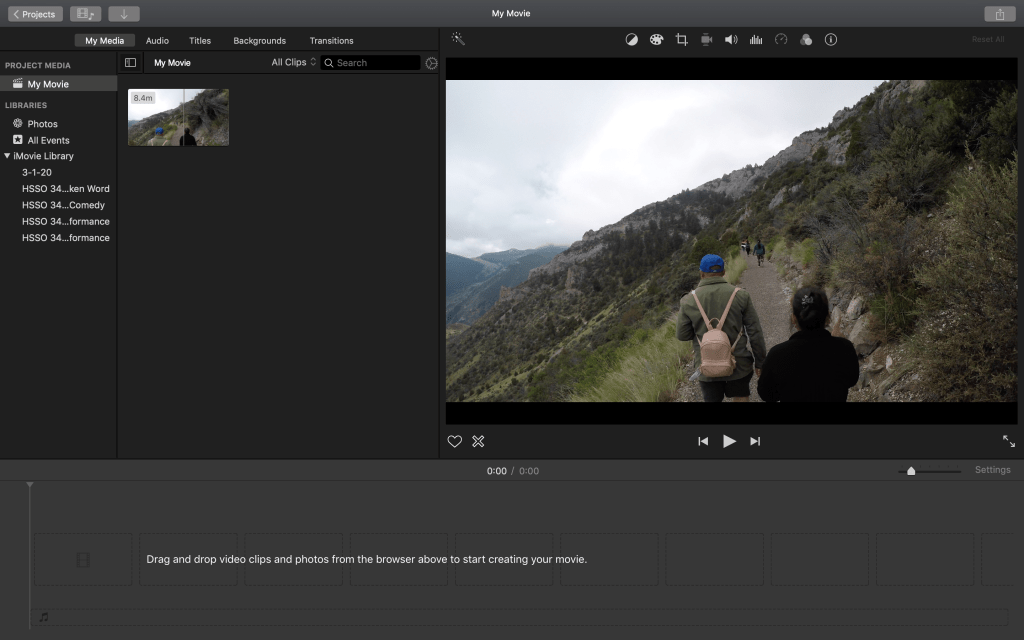Switch to the Transitions tab
Viewport: 1024px width, 640px height.
[331, 41]
